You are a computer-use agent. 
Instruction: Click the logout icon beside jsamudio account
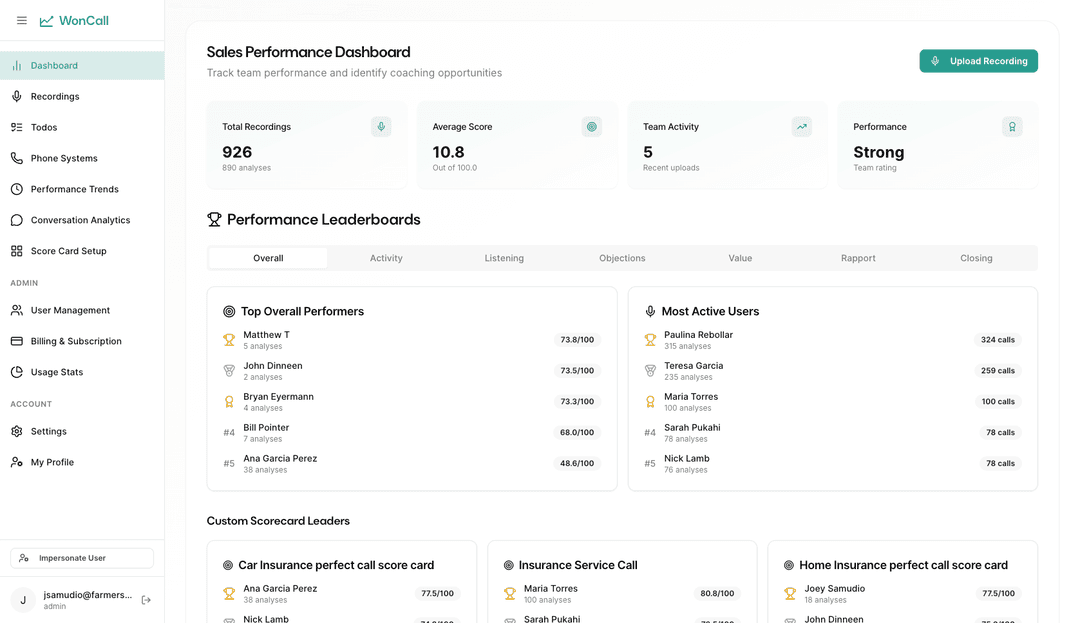coord(146,600)
